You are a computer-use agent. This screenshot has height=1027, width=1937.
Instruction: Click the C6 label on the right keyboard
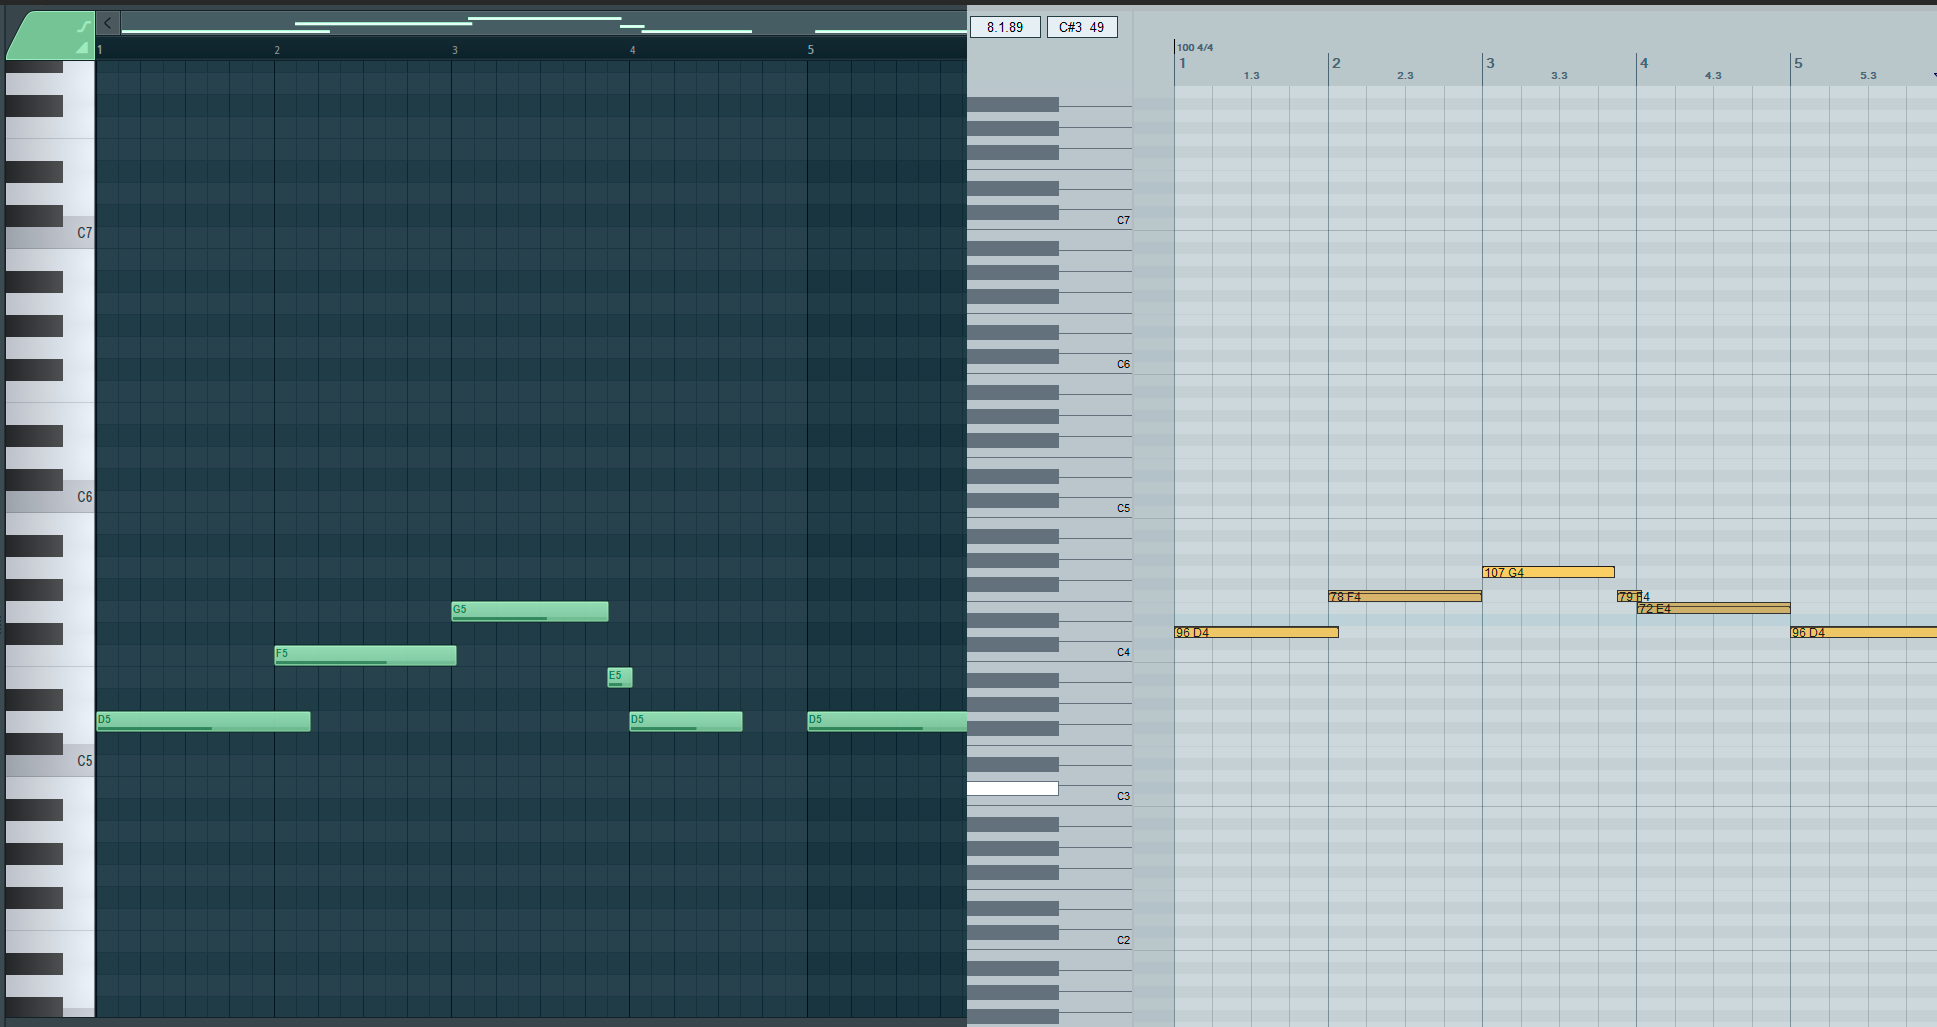(x=1123, y=364)
